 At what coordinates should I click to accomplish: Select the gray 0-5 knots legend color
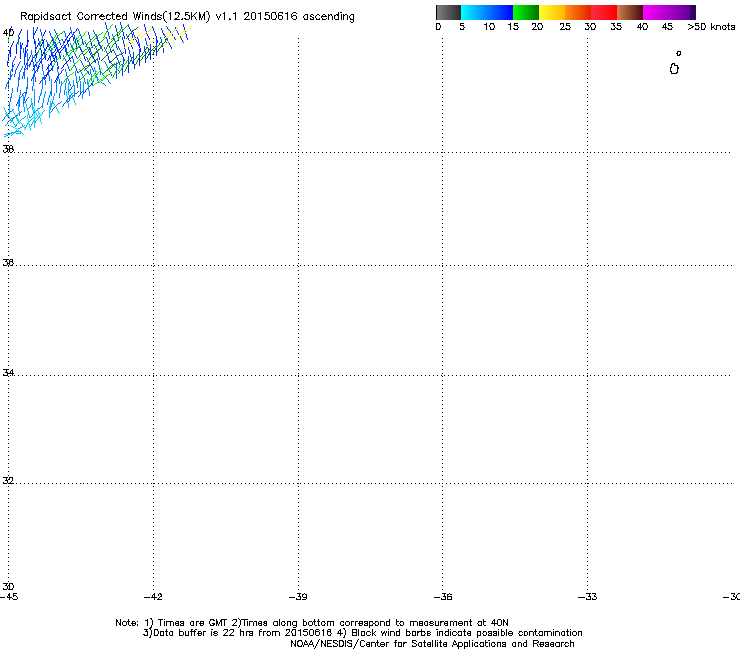point(448,12)
